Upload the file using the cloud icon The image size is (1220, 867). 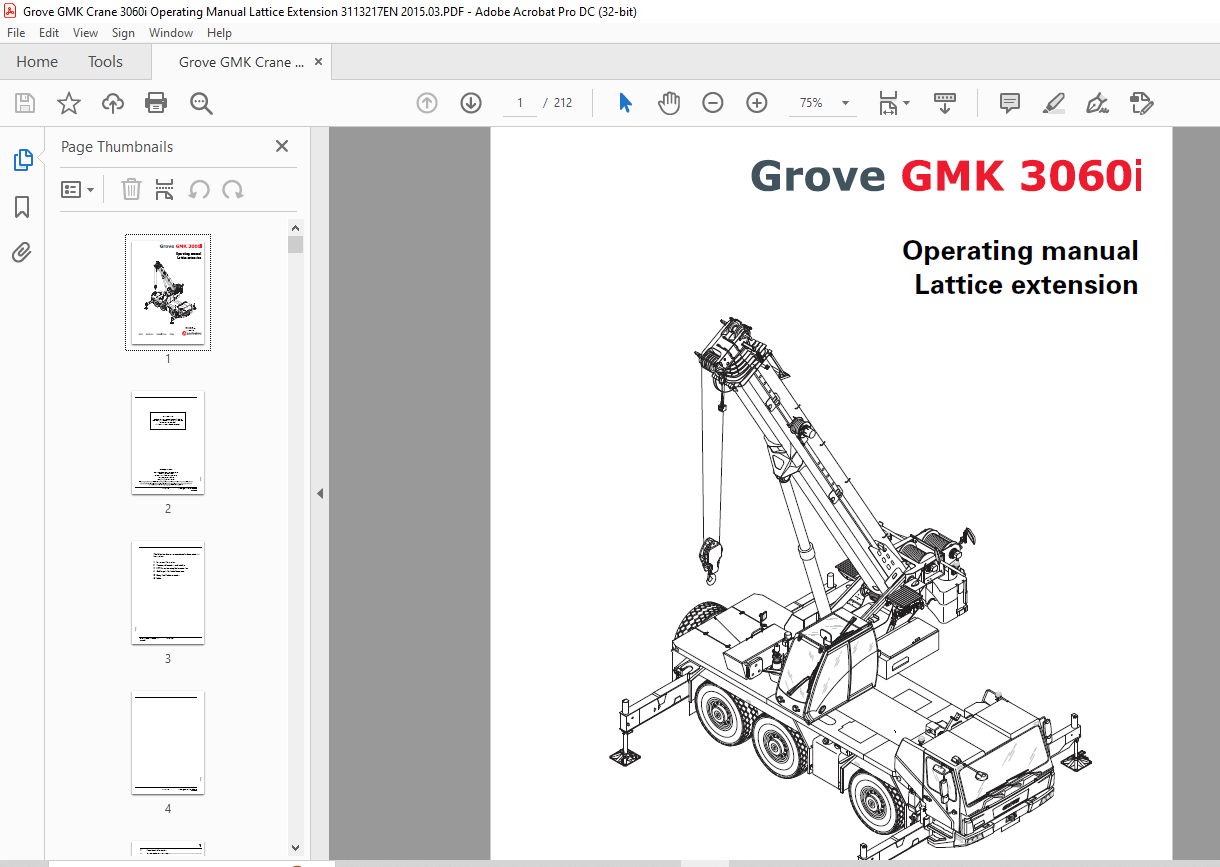coord(113,103)
